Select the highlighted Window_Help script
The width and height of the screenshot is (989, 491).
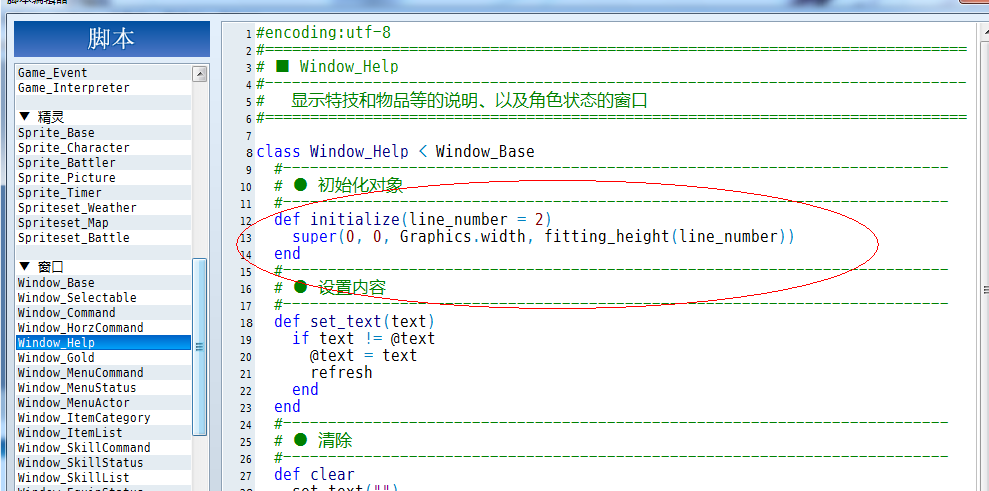(x=103, y=343)
